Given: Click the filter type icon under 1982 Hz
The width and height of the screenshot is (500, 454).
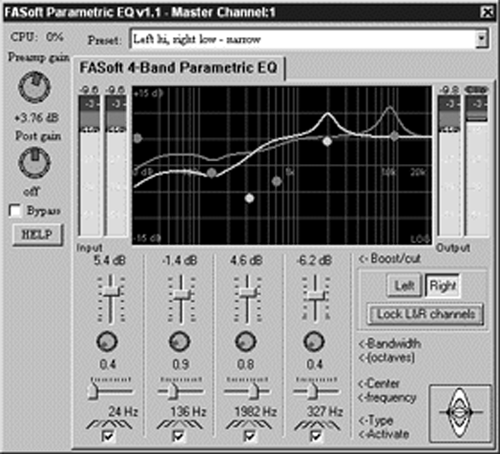Looking at the screenshot, I should [x=249, y=424].
